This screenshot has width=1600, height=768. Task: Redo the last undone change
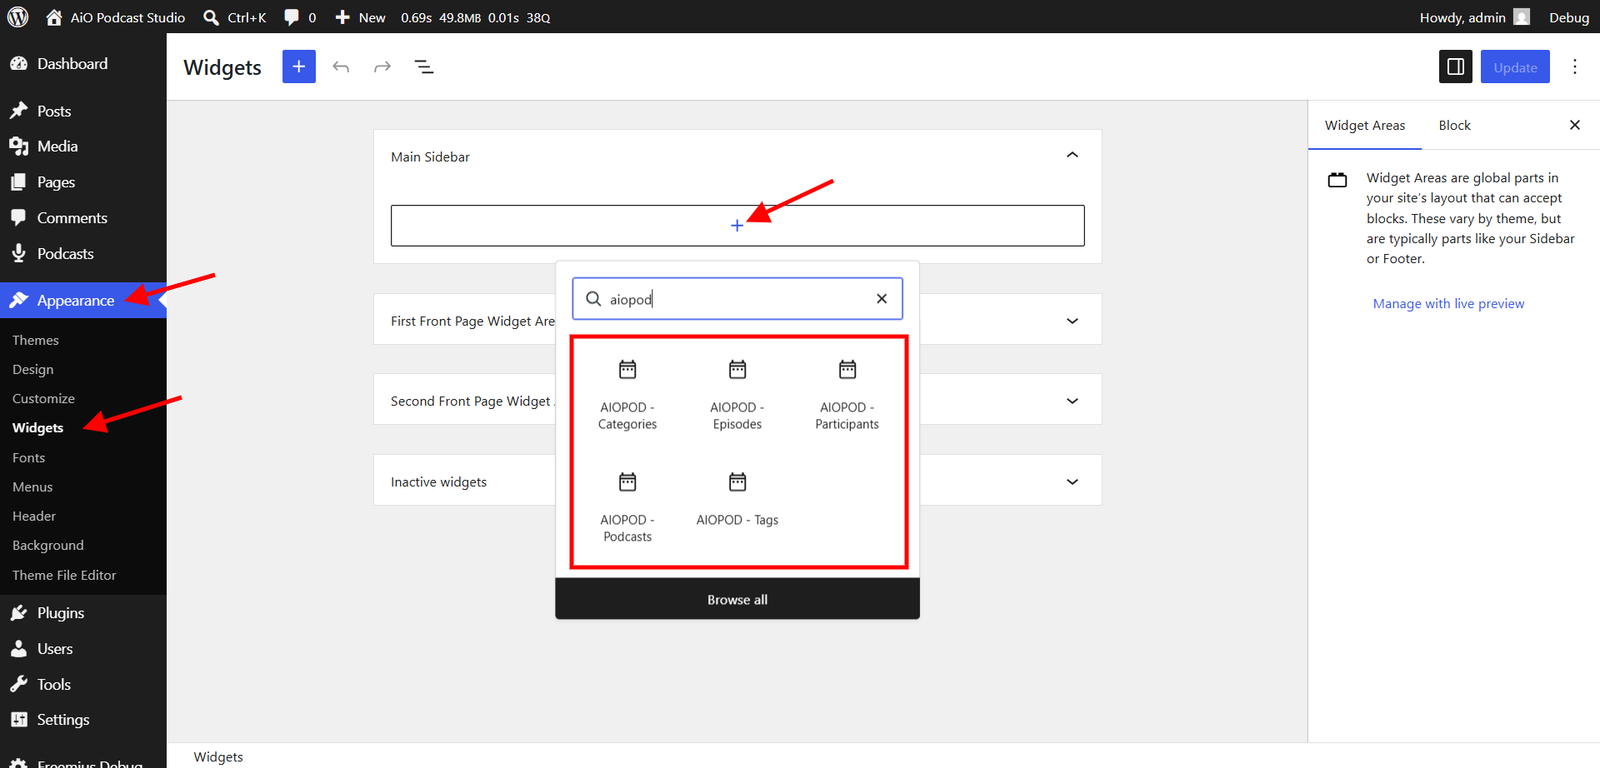coord(382,67)
